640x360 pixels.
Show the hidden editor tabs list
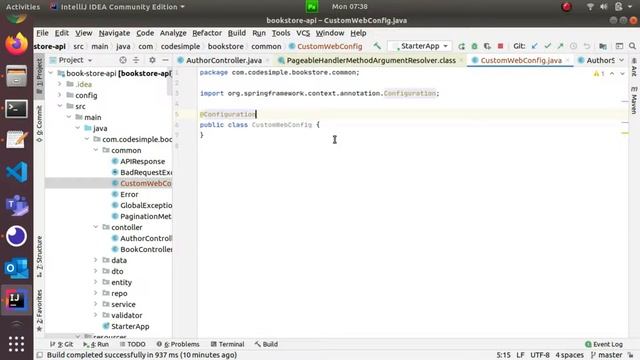point(621,60)
